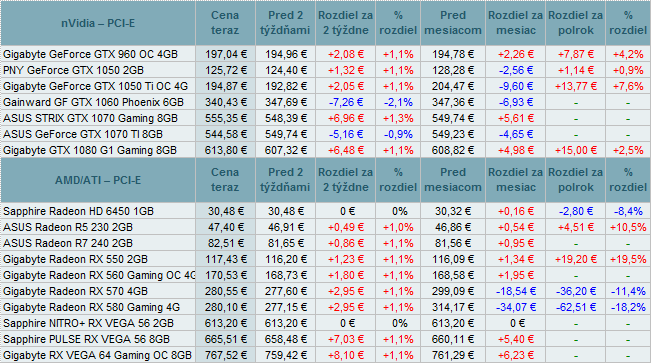
Task: Select Sapphire Radeon HD 6450 1GB row
Action: point(326,211)
